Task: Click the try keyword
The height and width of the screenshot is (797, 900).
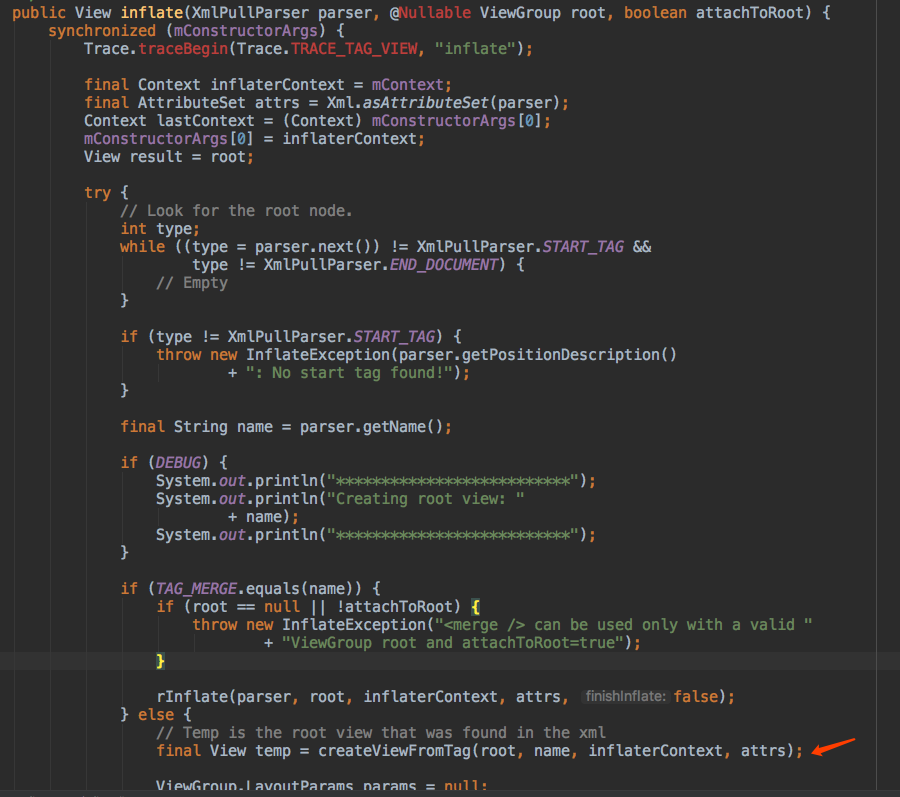Action: coord(97,193)
